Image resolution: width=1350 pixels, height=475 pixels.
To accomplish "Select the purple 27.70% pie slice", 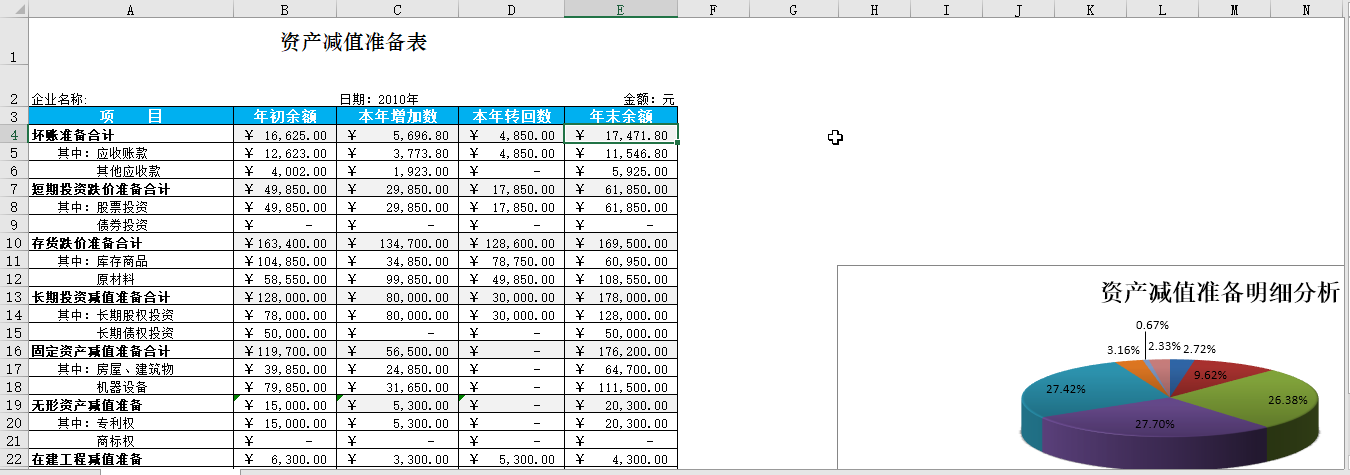I will 1150,430.
